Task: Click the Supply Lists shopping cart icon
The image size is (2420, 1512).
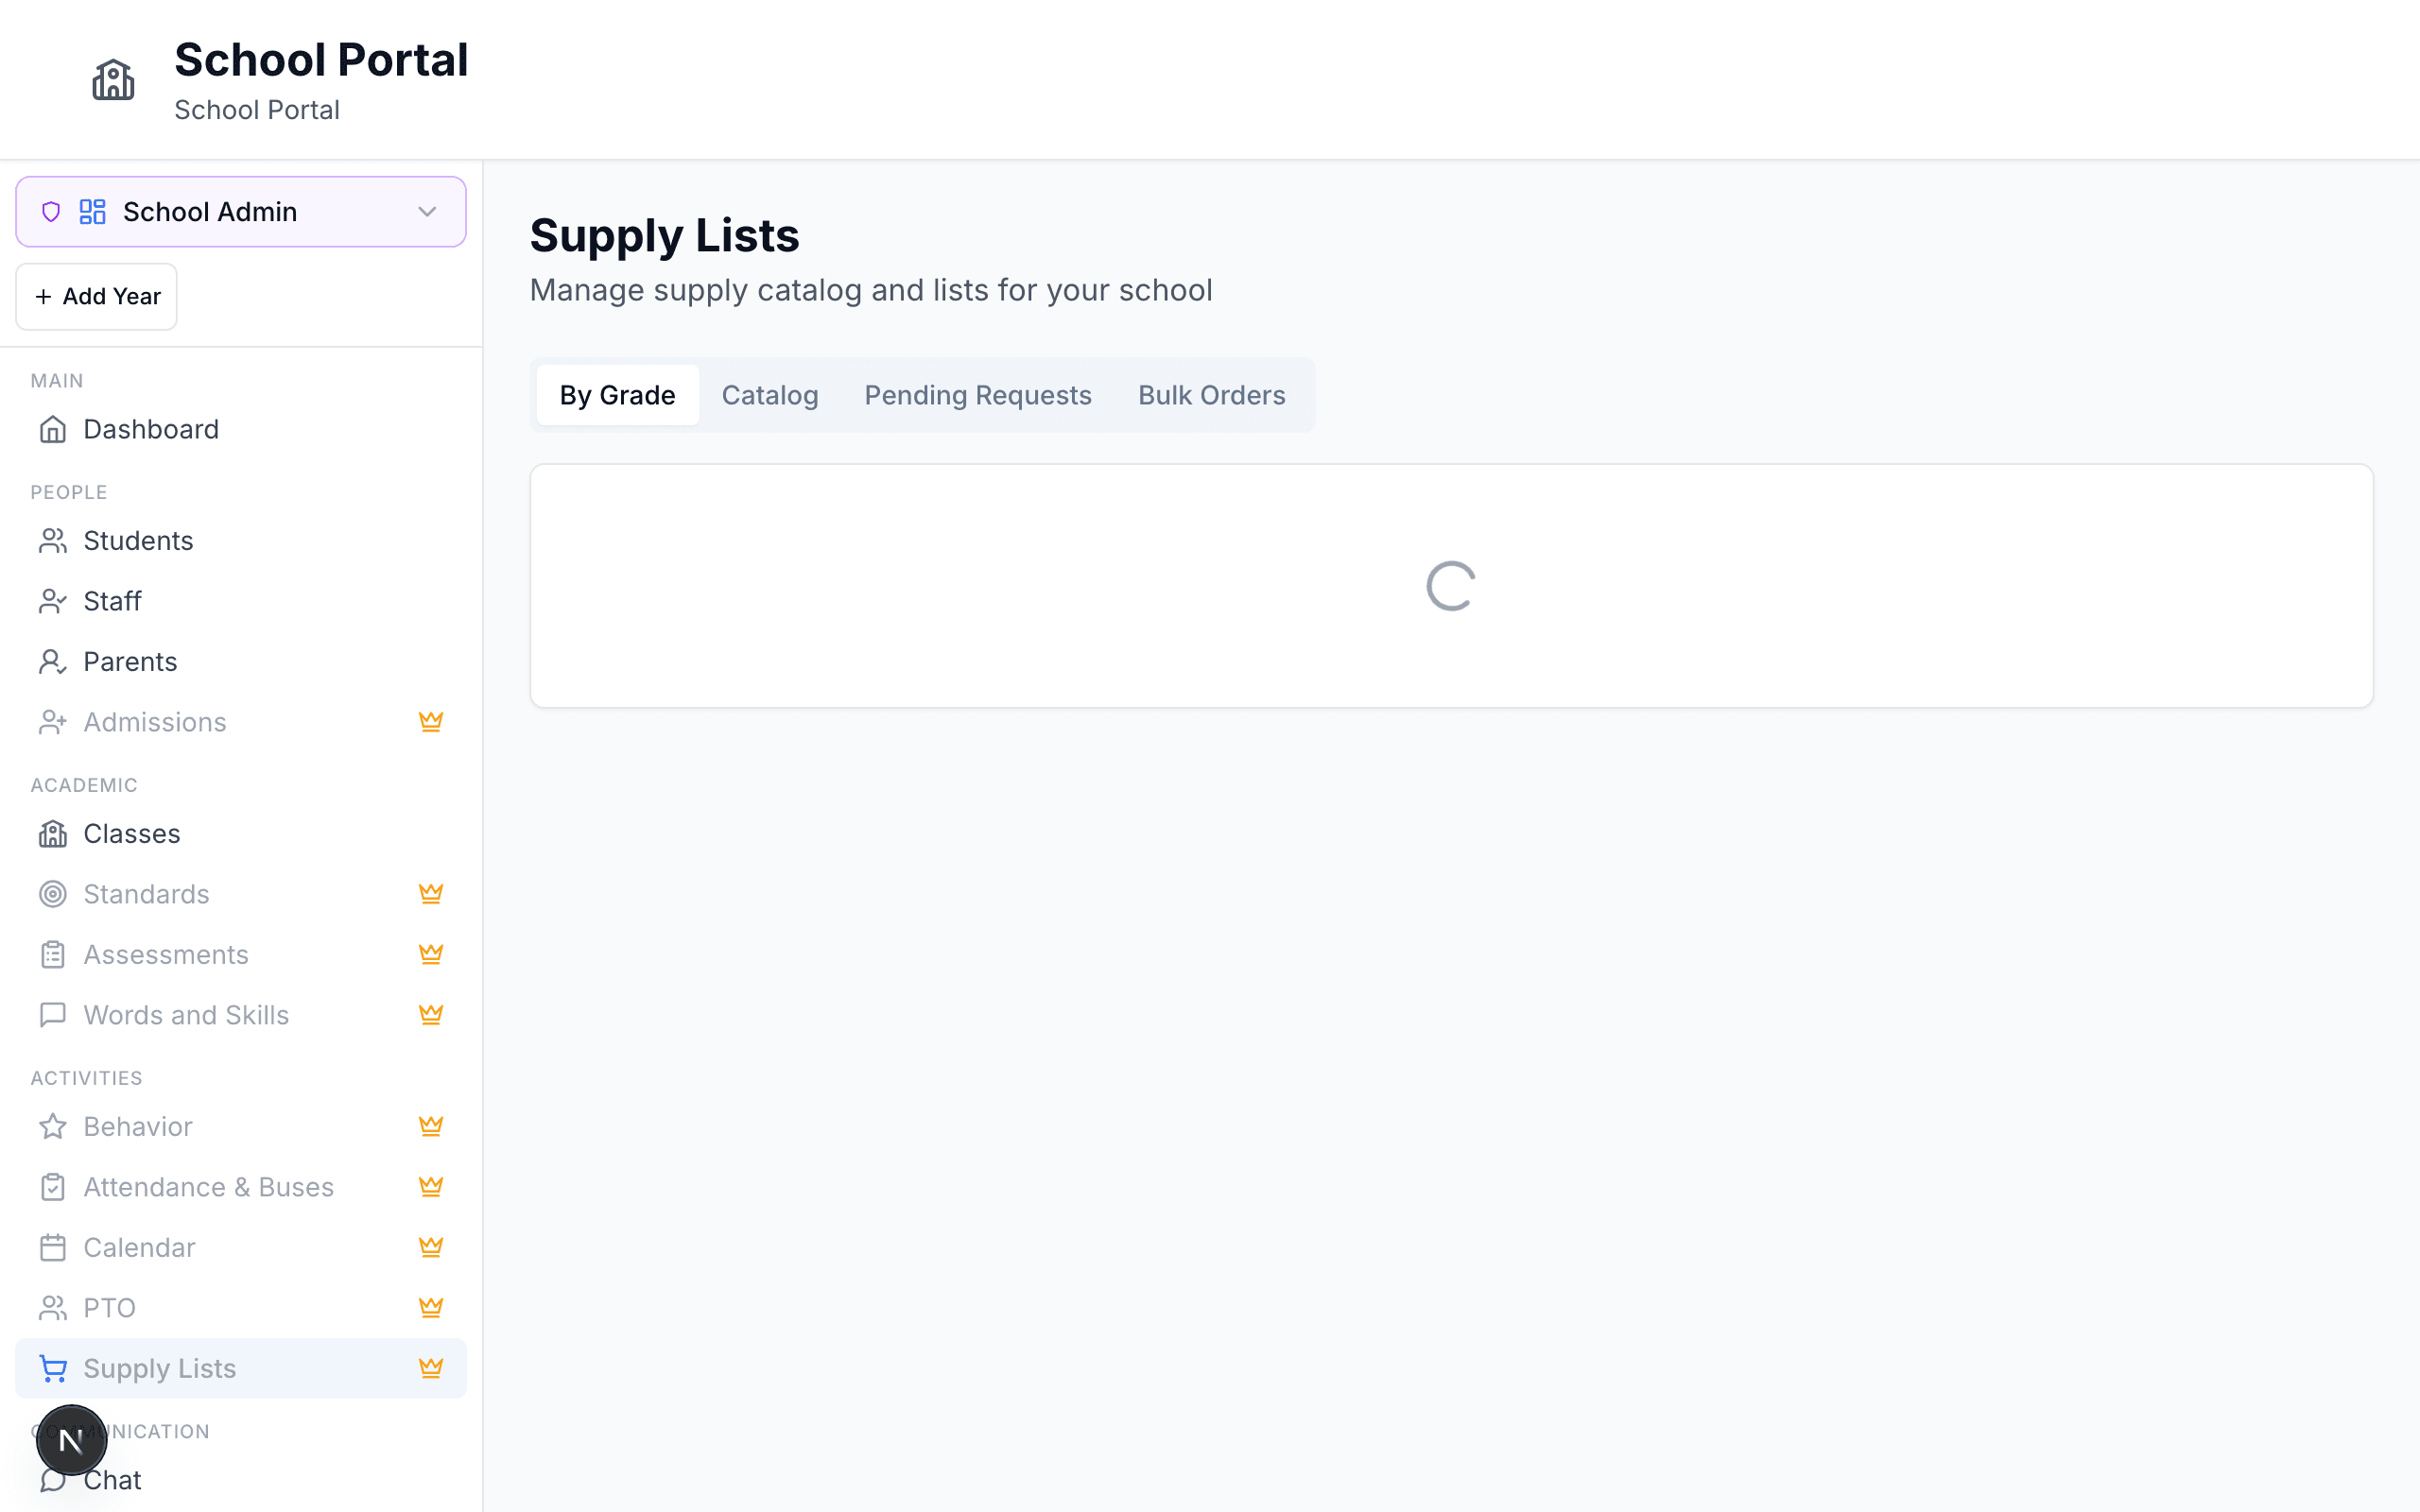Action: 52,1368
